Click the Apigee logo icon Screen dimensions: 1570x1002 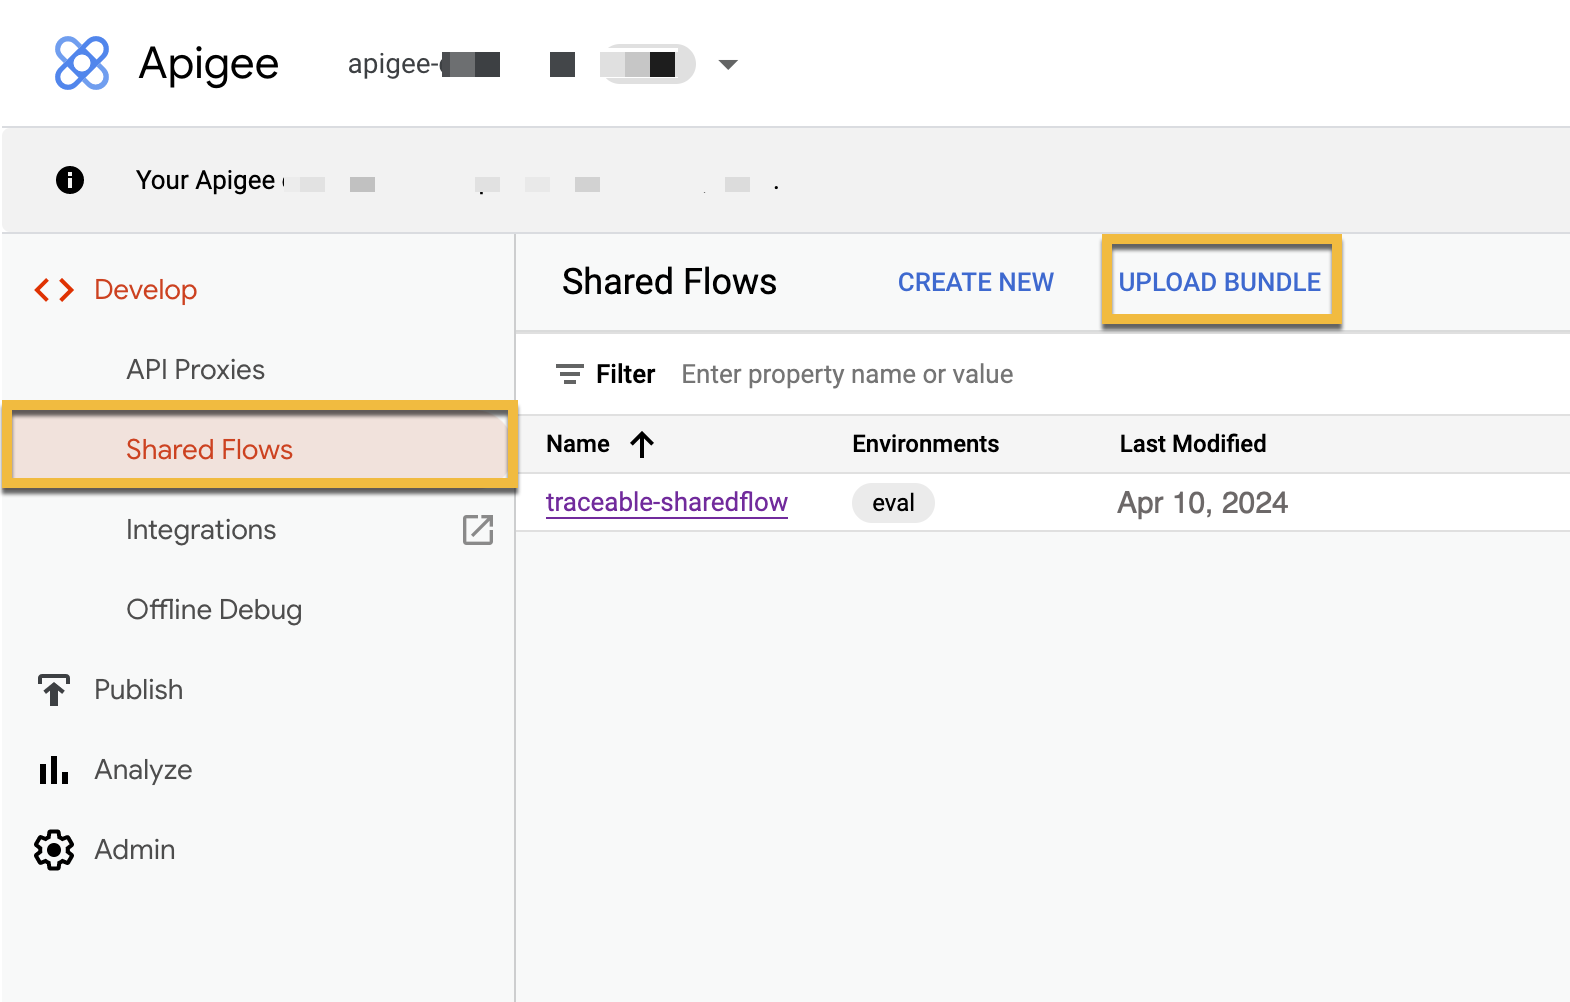[82, 63]
